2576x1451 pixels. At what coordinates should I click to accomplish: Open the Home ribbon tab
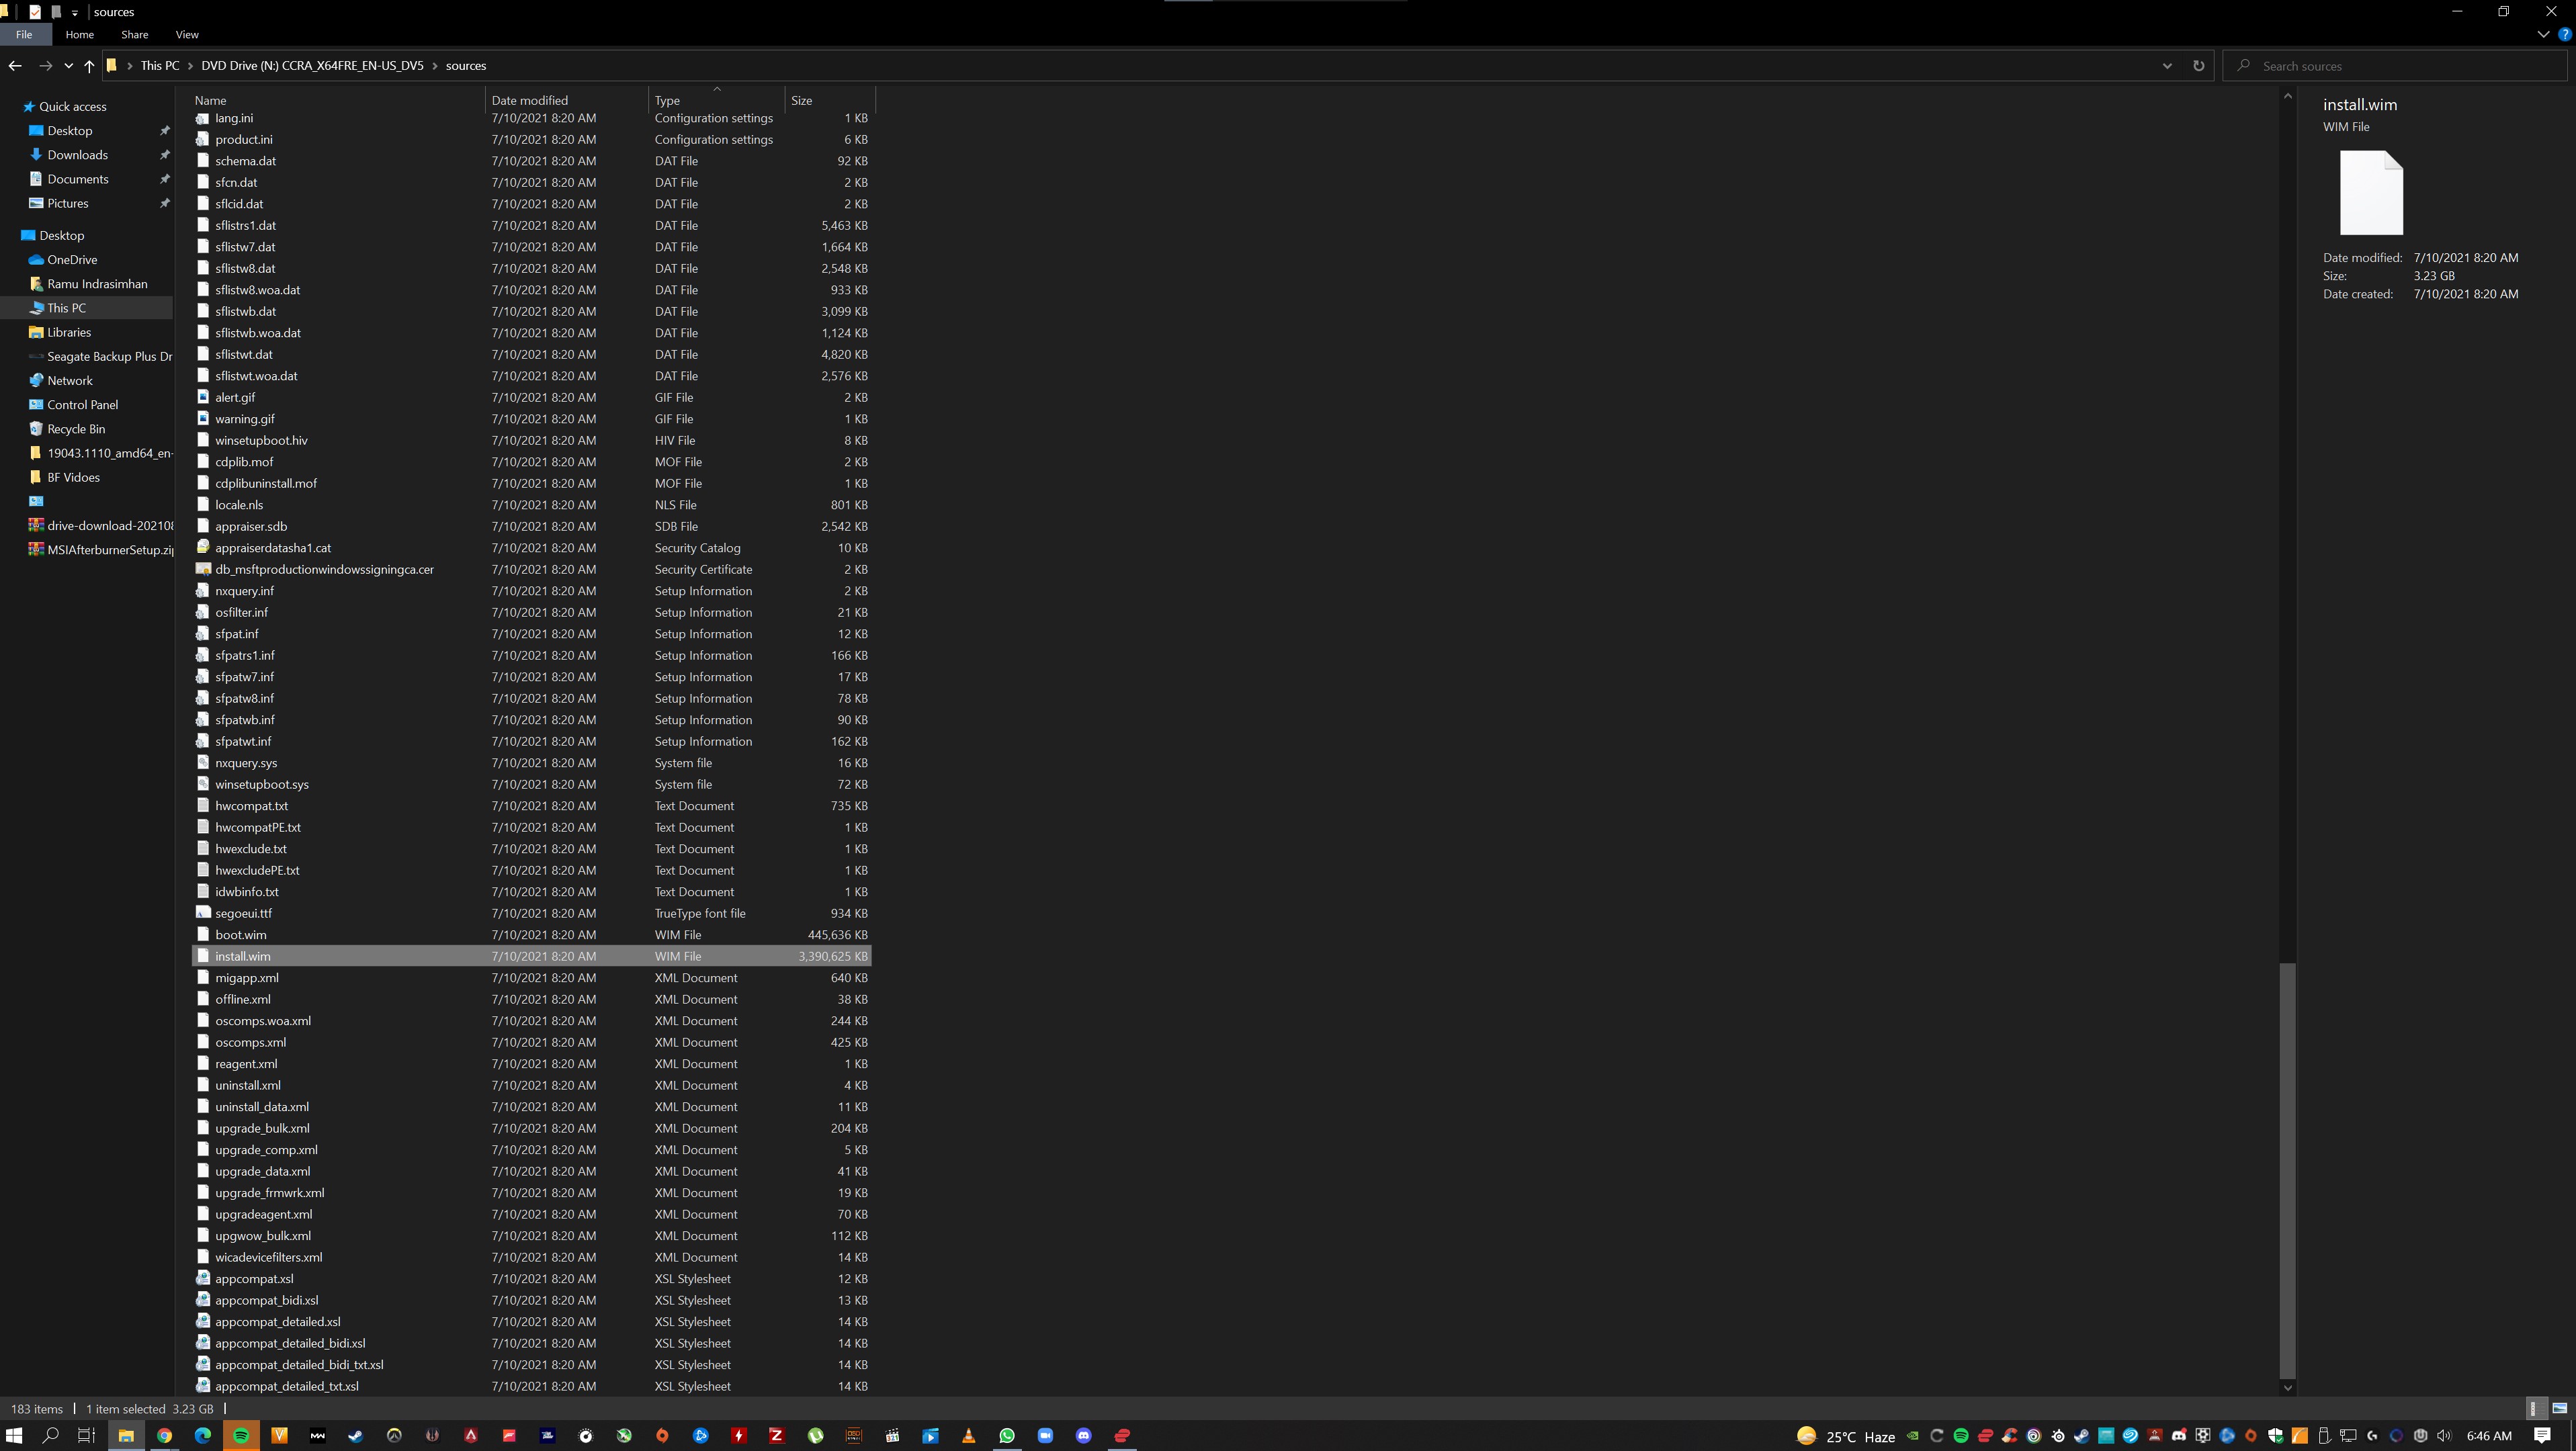[x=79, y=34]
